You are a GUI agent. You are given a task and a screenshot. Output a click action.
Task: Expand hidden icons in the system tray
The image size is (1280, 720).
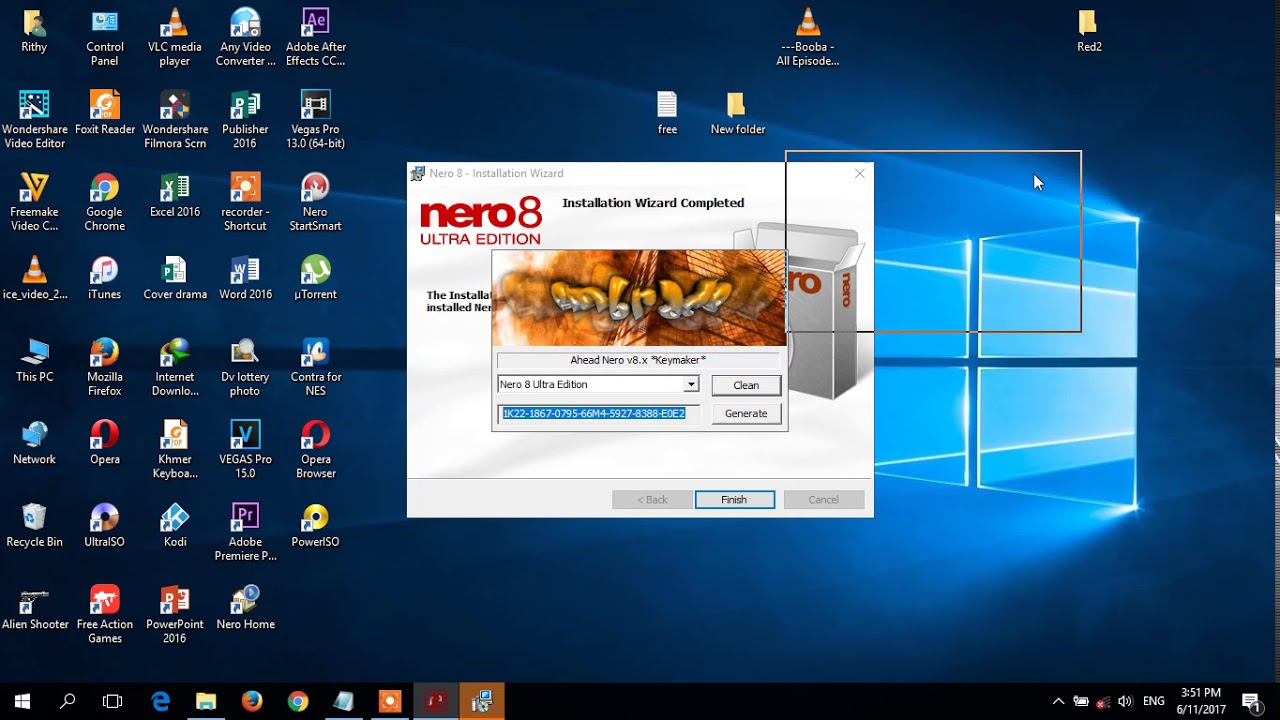[x=1057, y=700]
